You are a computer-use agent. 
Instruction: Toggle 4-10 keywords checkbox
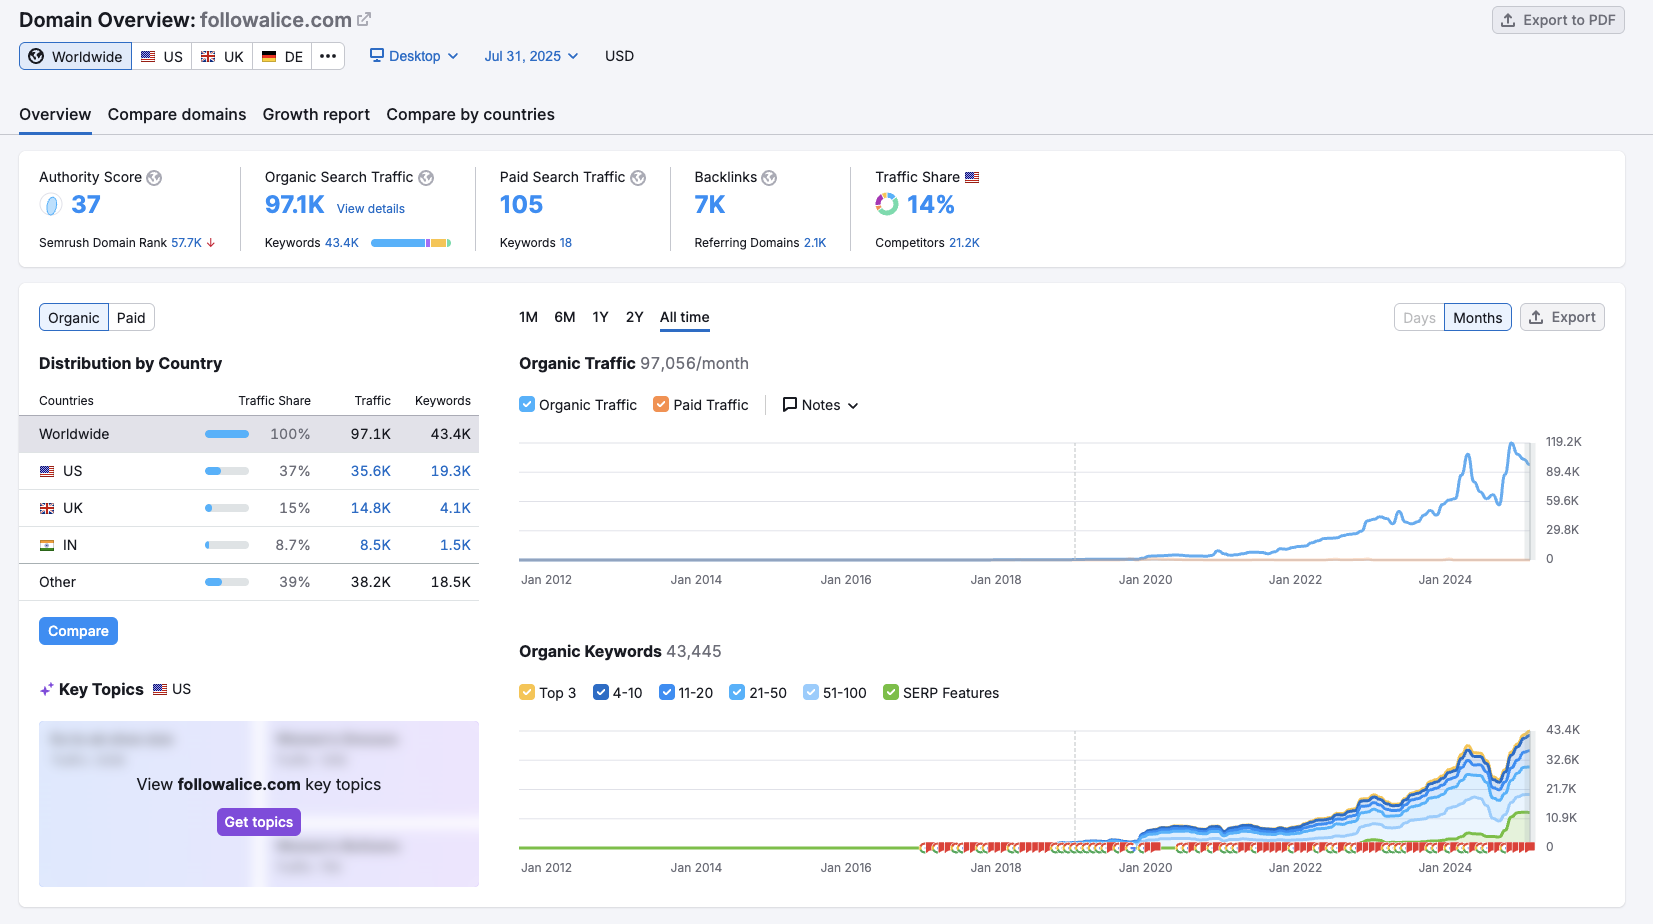[x=601, y=692]
